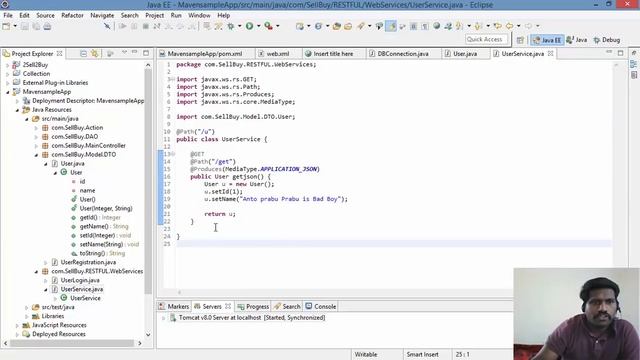Expand the com.SellBuy.DAO package
This screenshot has height=360, width=640.
point(36,137)
